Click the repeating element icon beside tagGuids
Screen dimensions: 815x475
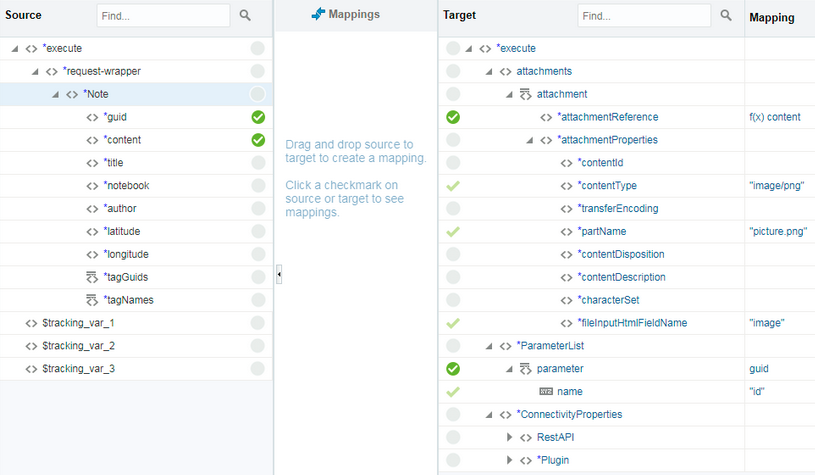[x=92, y=277]
